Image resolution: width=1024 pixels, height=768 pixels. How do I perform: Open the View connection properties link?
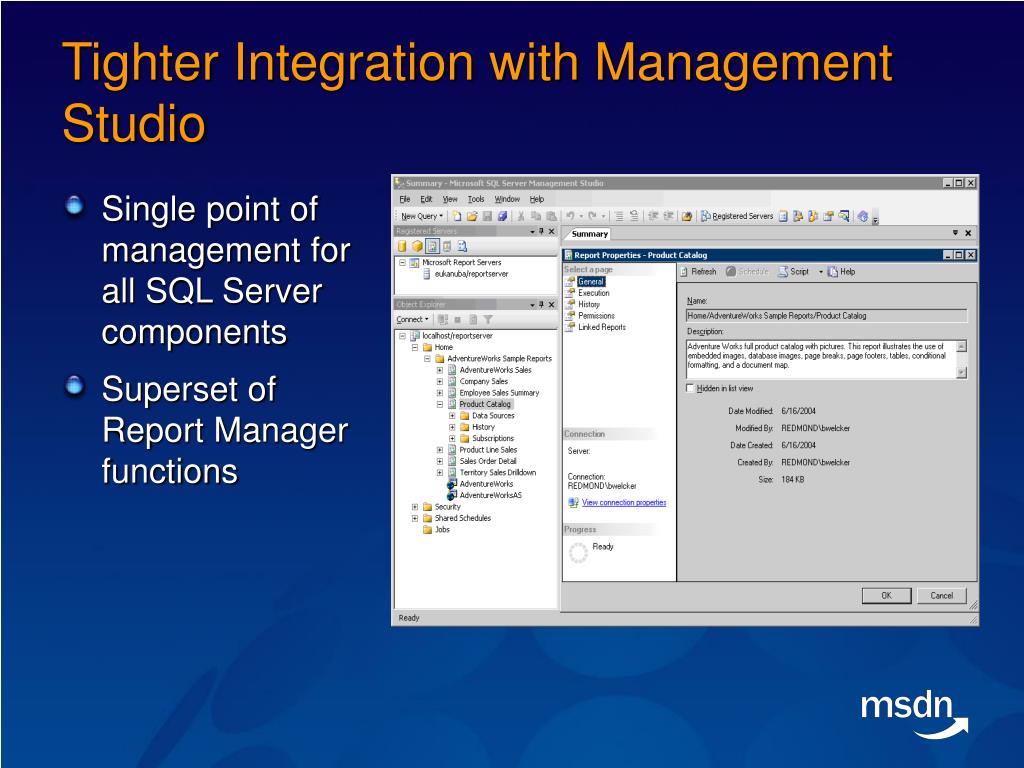(624, 502)
